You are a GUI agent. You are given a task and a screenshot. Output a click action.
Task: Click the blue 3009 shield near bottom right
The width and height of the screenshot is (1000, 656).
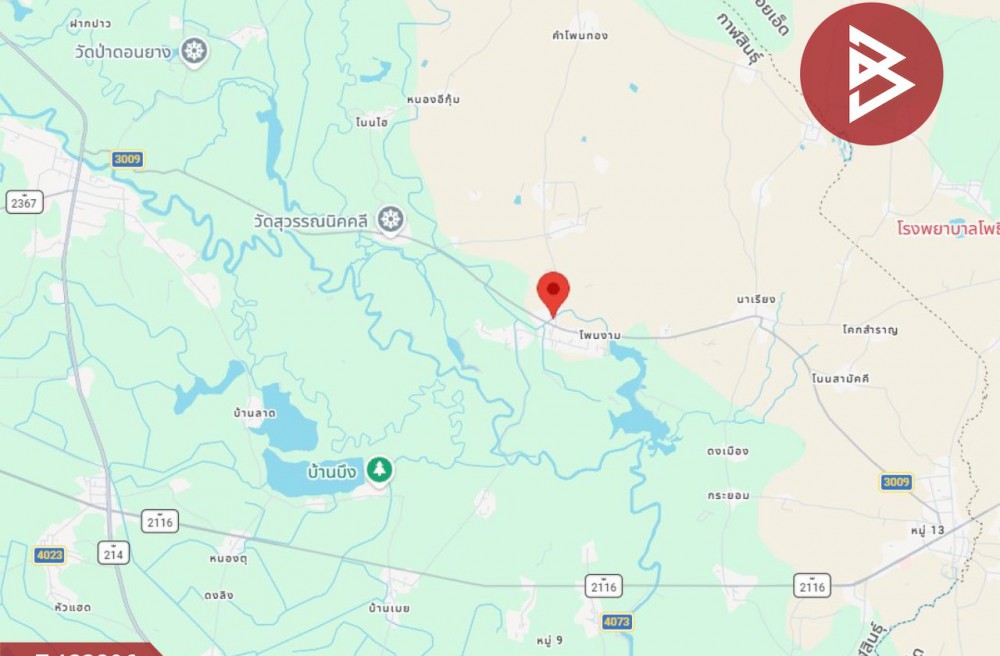[x=896, y=482]
